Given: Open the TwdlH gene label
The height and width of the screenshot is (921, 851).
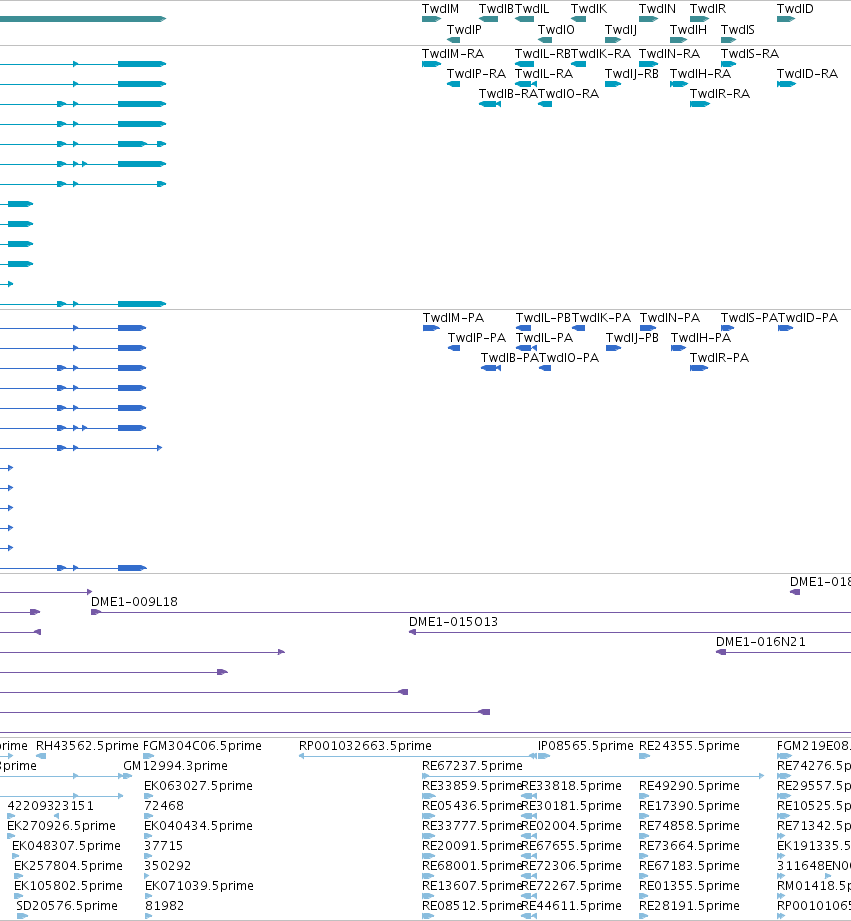Looking at the screenshot, I should [x=688, y=29].
